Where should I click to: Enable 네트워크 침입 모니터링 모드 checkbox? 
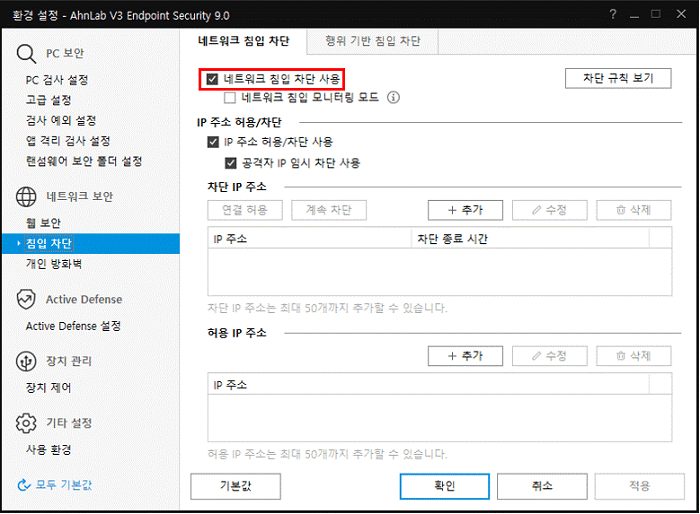230,97
